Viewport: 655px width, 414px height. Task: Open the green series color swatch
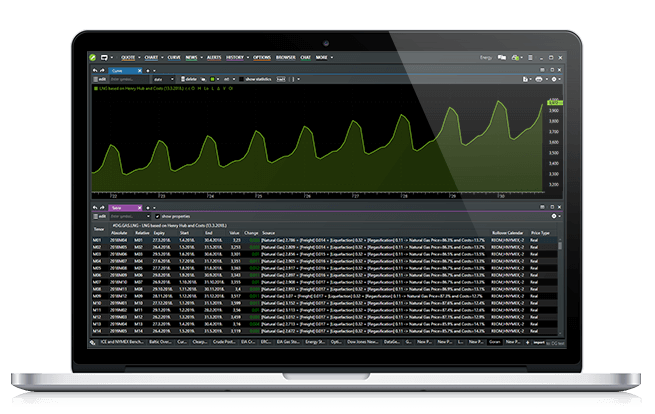212,79
